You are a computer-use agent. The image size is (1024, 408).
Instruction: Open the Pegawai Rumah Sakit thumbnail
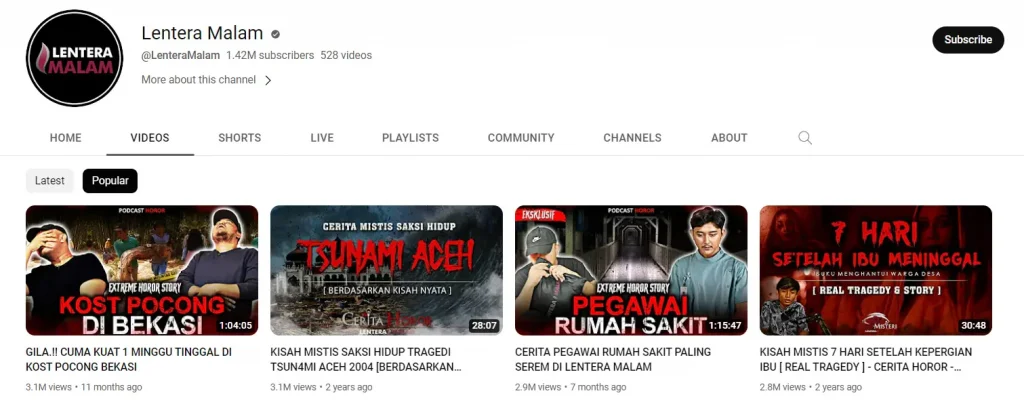click(631, 270)
